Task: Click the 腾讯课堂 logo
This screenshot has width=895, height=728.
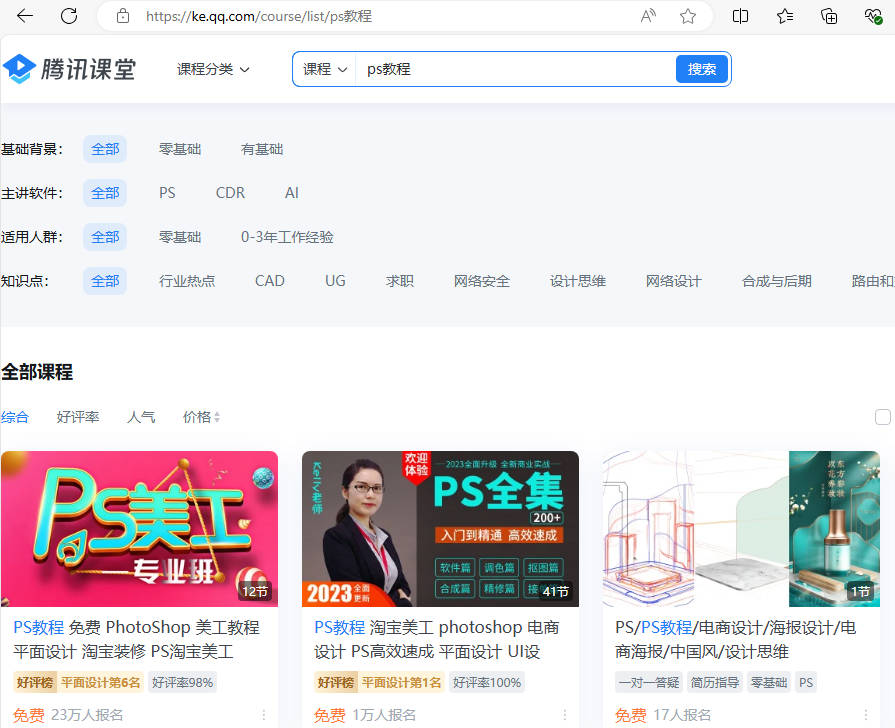Action: click(69, 69)
